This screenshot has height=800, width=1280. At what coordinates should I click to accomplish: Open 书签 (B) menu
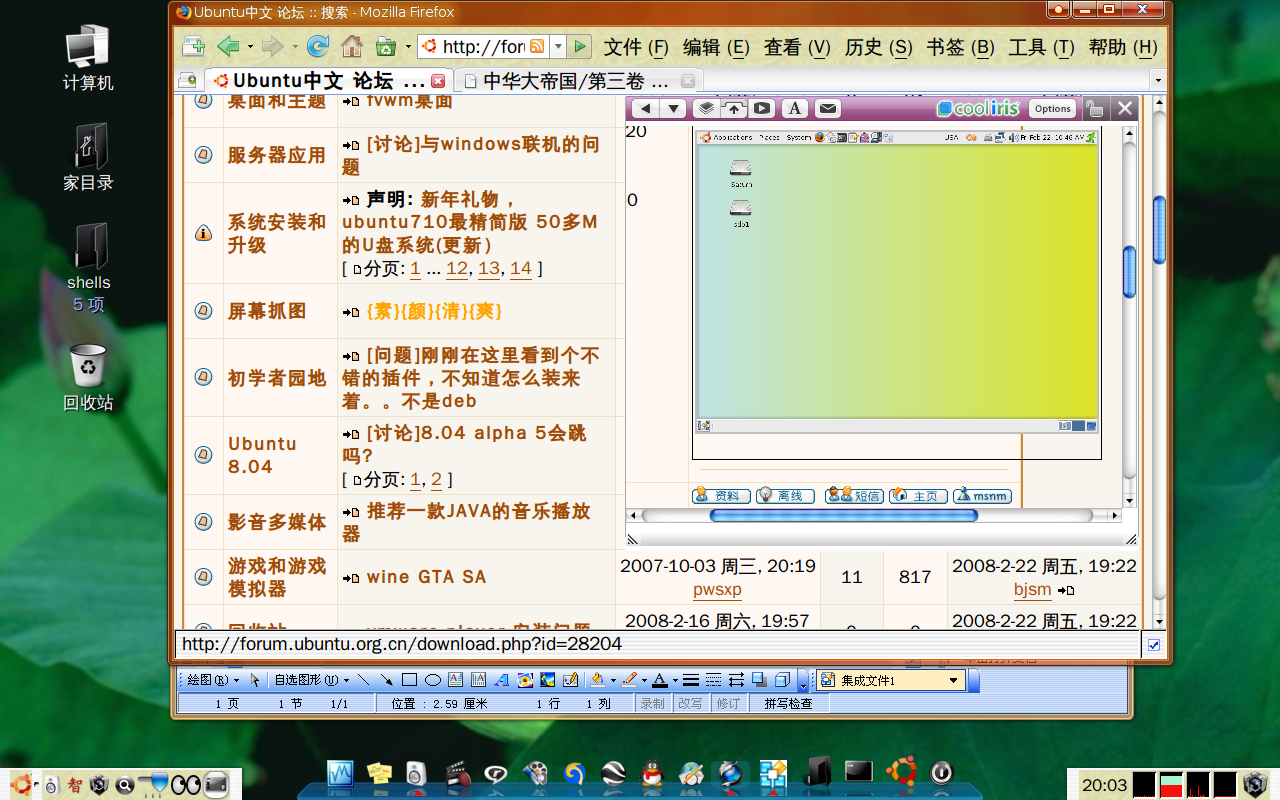(960, 47)
